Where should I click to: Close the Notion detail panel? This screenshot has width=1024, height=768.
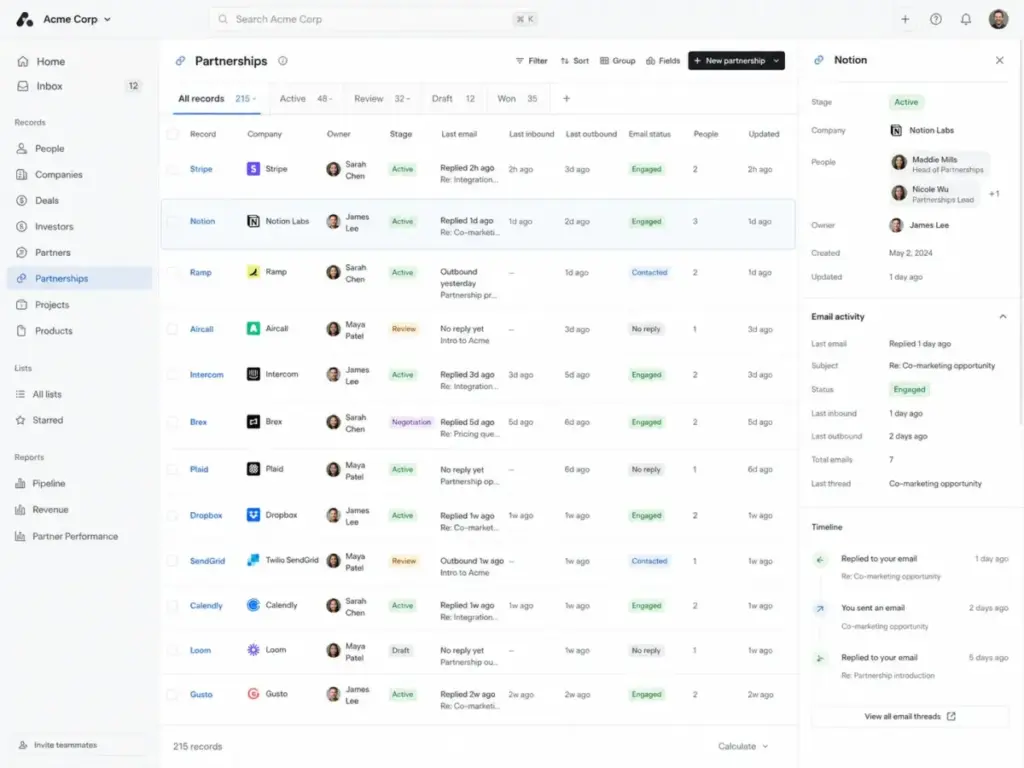click(x=1000, y=60)
